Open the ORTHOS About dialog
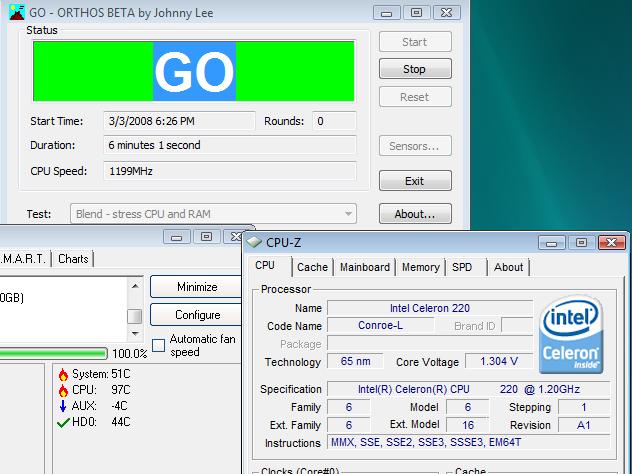This screenshot has height=474, width=632. 415,214
